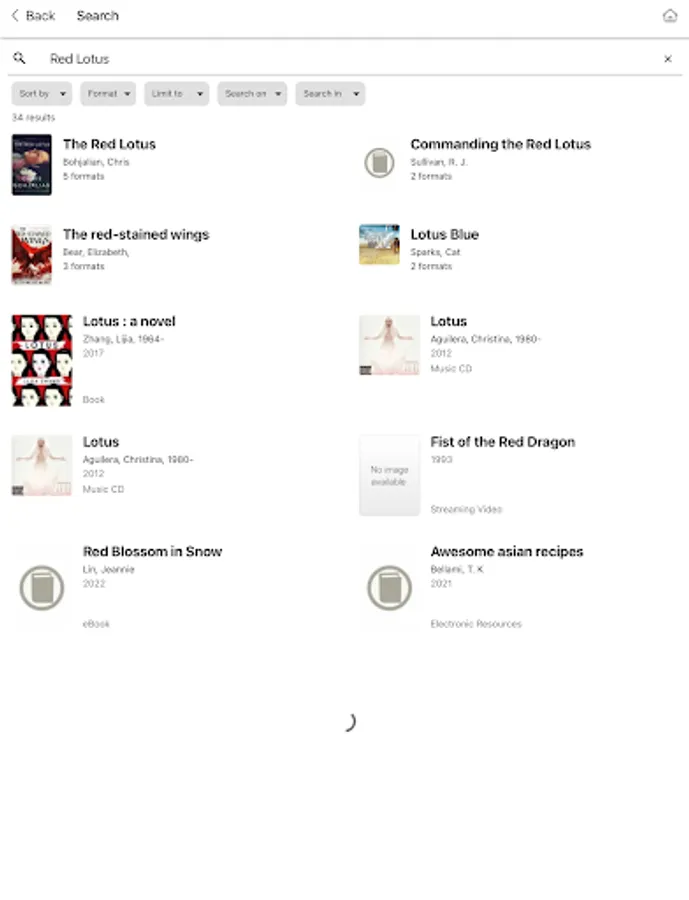This screenshot has height=900, width=689.
Task: Select The red-stained wings cover thumbnail
Action: (31, 255)
